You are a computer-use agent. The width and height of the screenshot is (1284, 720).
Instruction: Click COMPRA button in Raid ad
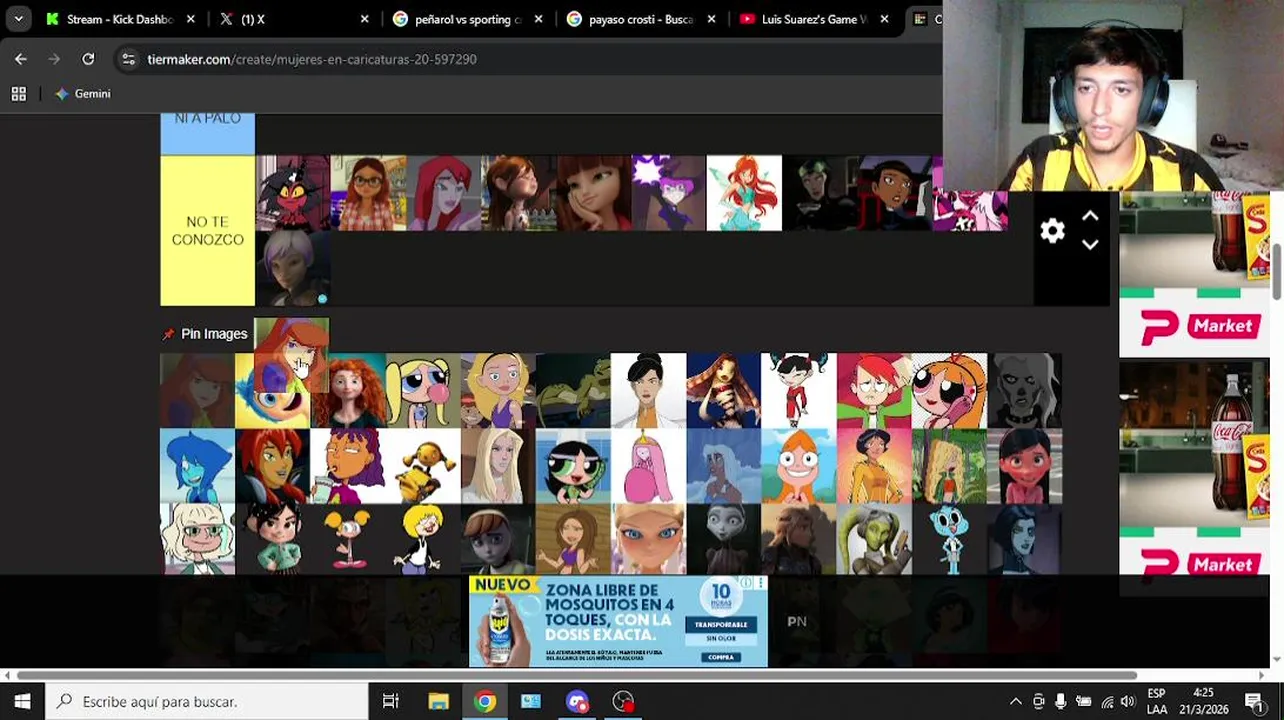click(721, 657)
